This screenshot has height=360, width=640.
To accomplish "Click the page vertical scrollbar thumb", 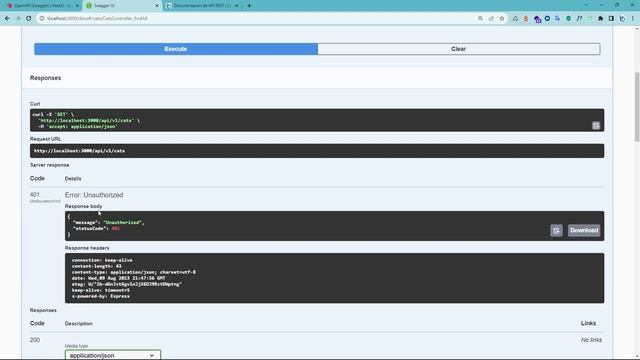I will [637, 107].
